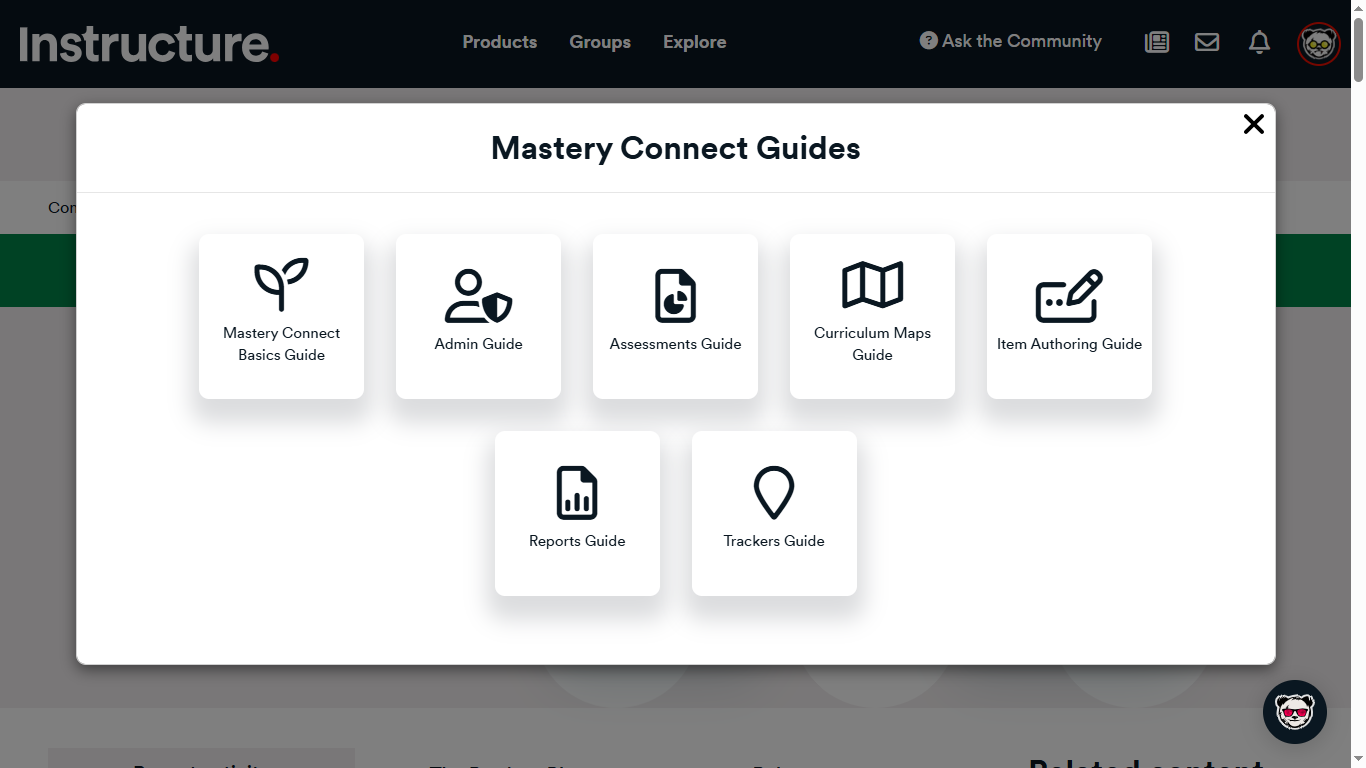Screen dimensions: 1366x768
Task: Click the location pin Trackers Guide icon
Action: (774, 490)
